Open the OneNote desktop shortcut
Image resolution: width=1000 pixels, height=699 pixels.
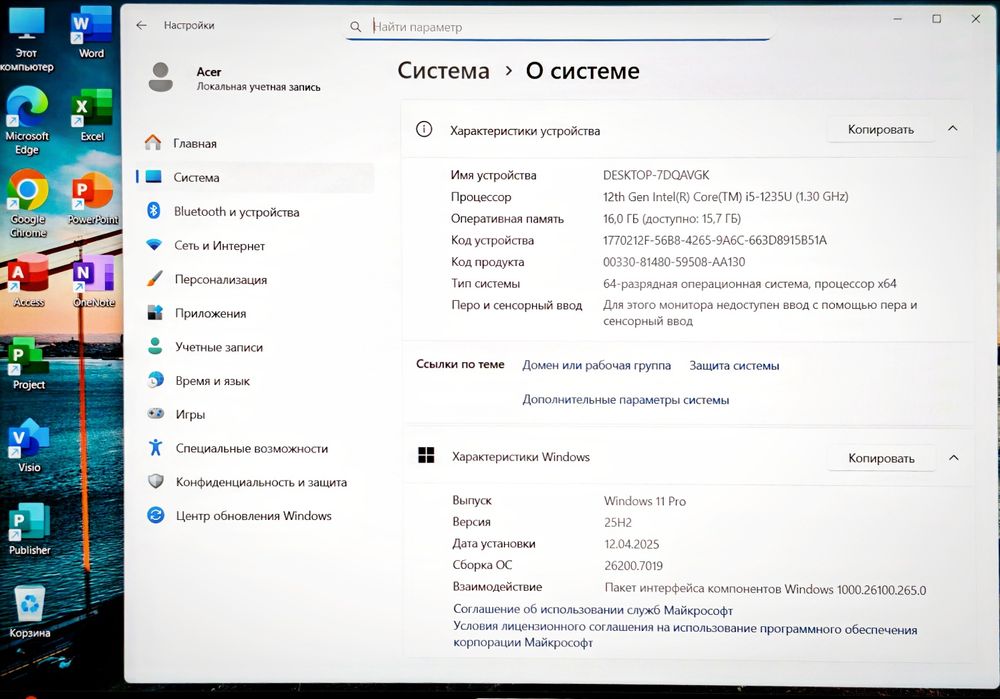(94, 282)
